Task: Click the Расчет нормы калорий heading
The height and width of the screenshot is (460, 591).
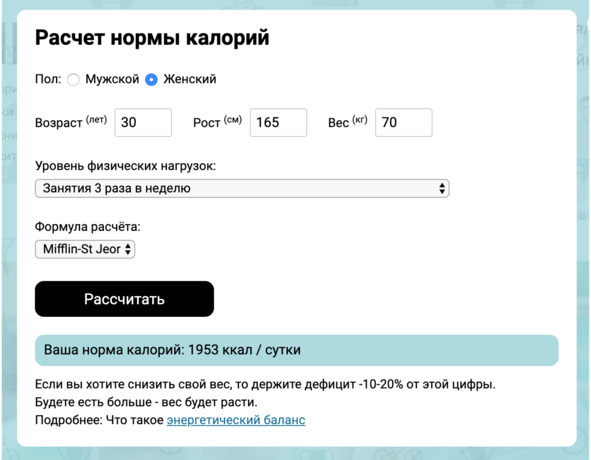Action: 152,38
